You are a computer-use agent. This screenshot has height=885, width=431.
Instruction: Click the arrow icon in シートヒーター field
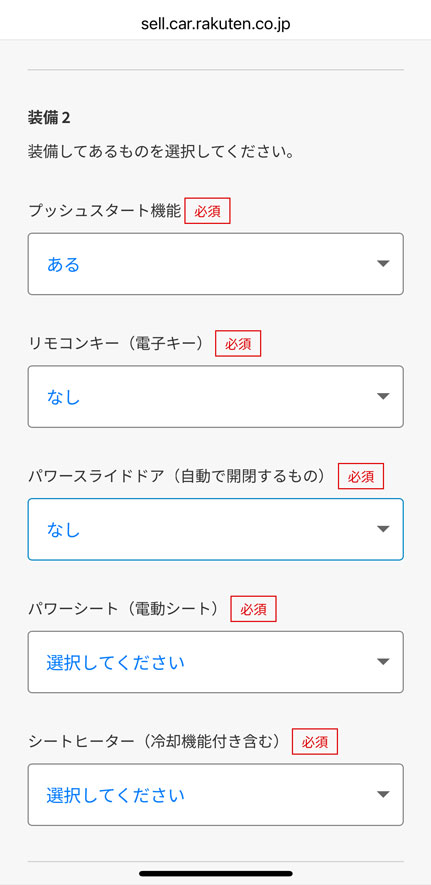pyautogui.click(x=383, y=794)
